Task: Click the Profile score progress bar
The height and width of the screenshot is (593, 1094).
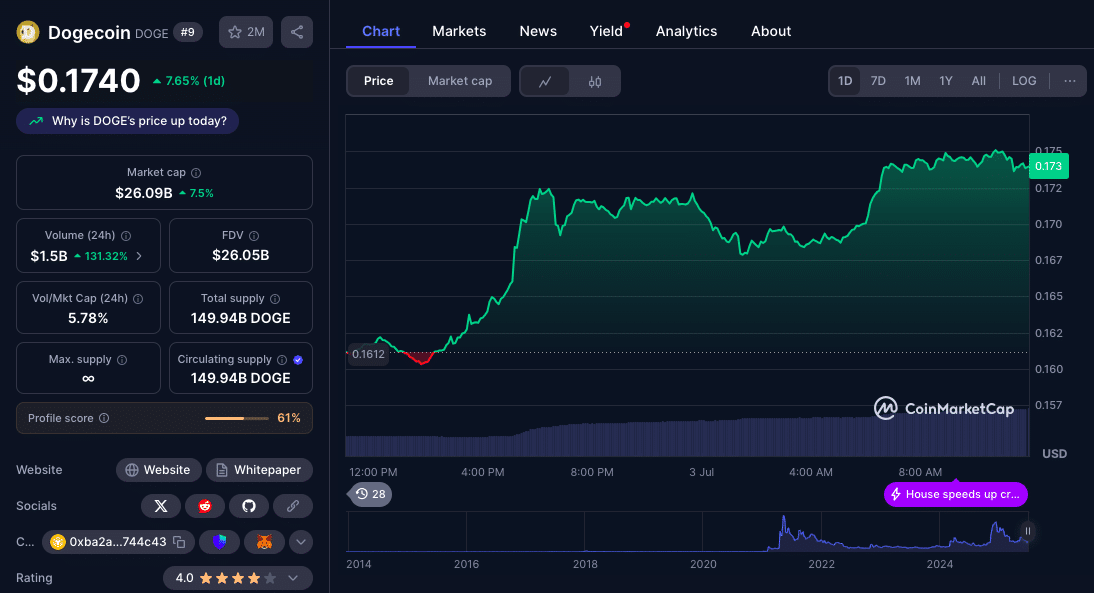Action: point(237,419)
